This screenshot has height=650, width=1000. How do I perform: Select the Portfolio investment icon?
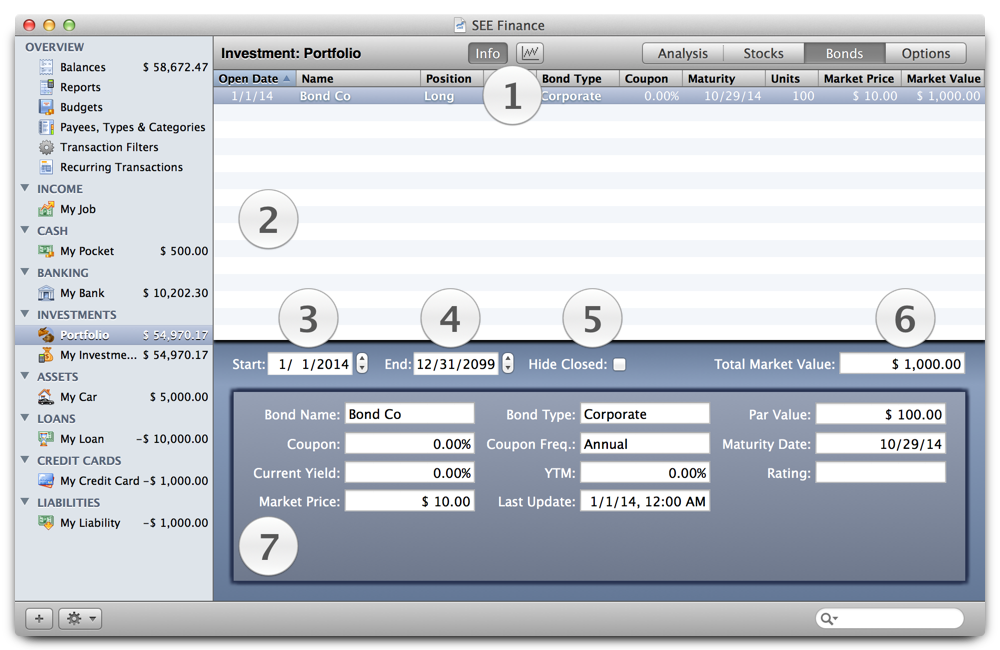(46, 334)
